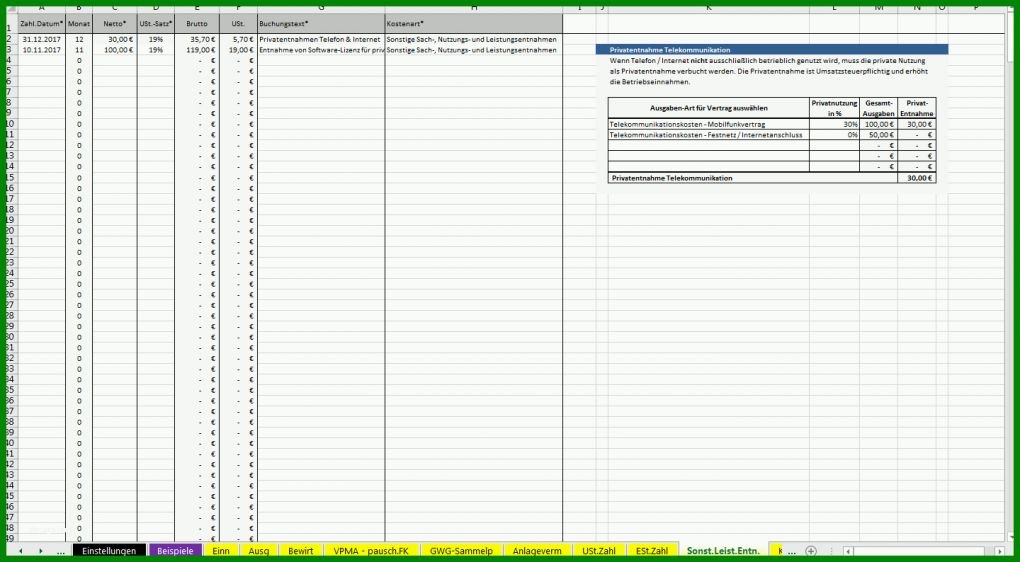Click the 'Privatnutzung in %' column header

(x=835, y=108)
